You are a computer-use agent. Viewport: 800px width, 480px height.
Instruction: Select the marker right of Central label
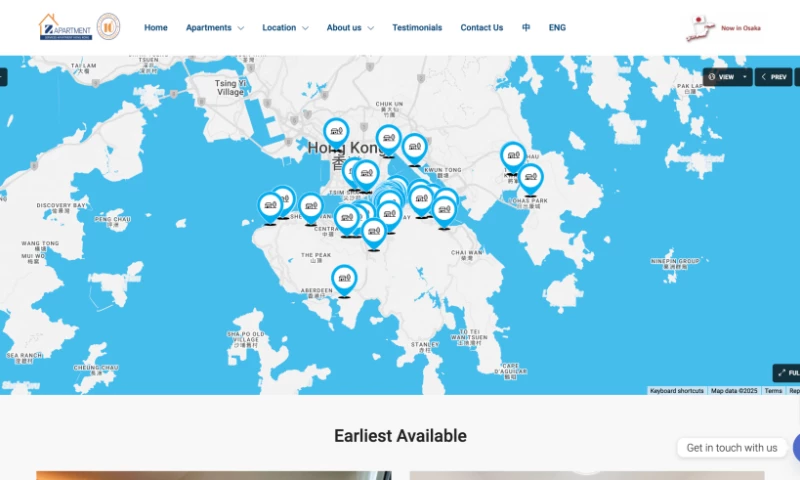[x=347, y=221]
